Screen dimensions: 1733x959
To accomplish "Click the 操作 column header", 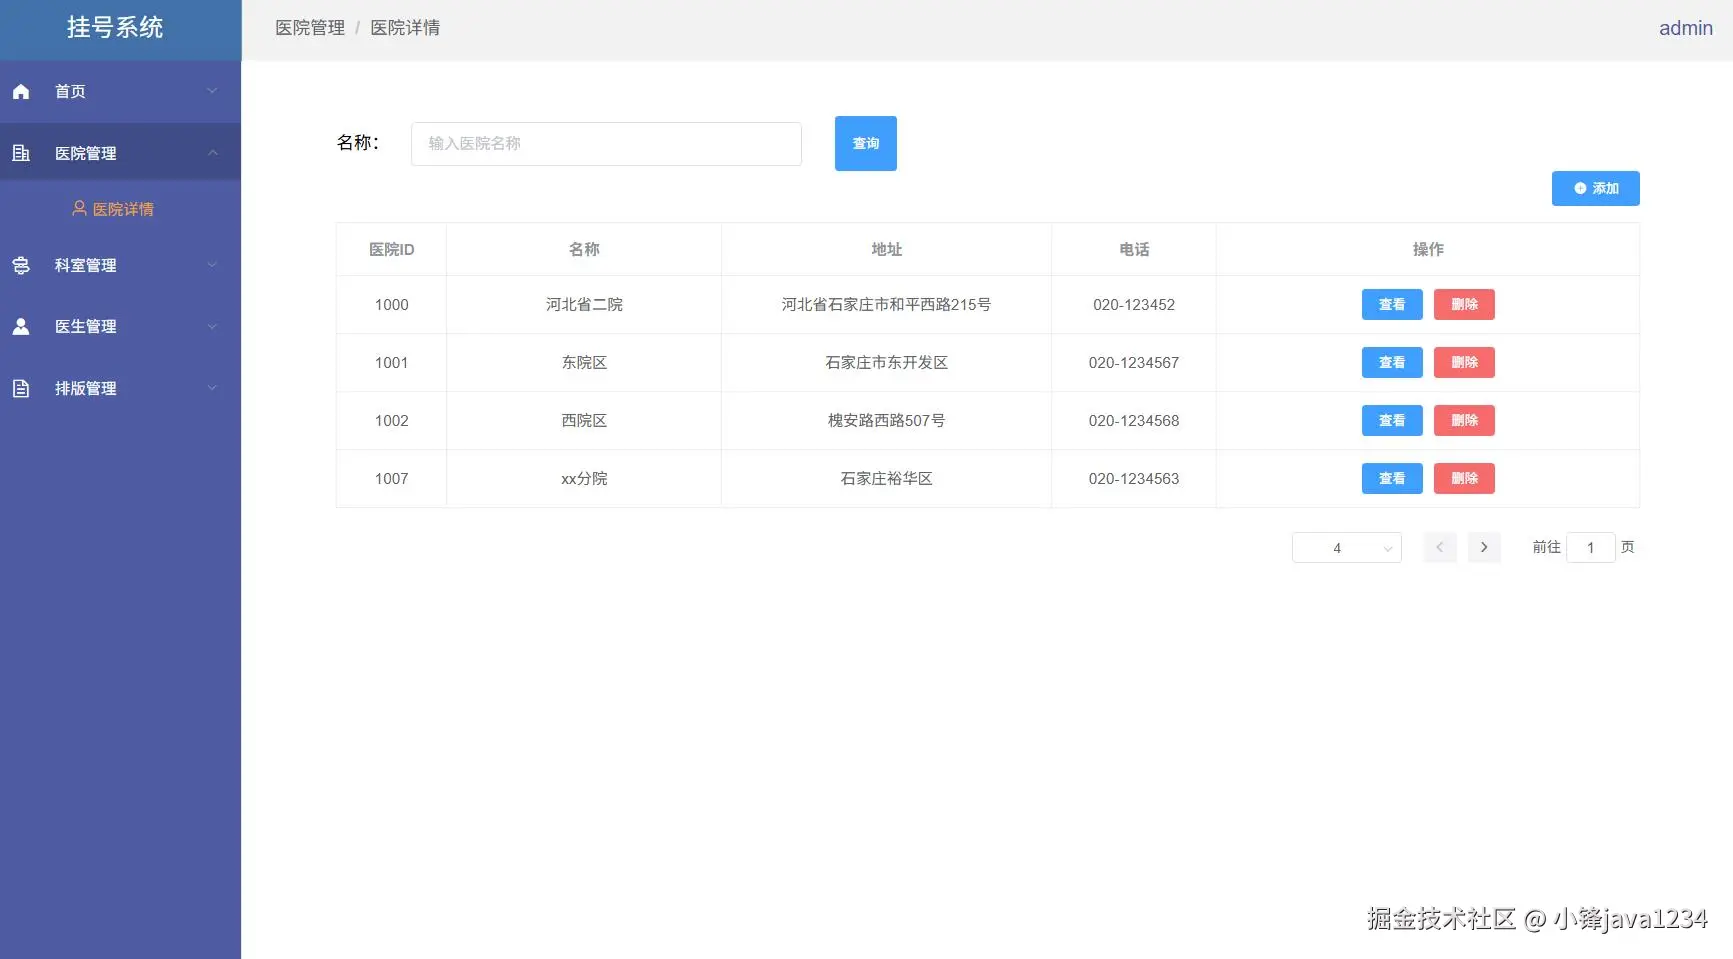I will tap(1428, 249).
